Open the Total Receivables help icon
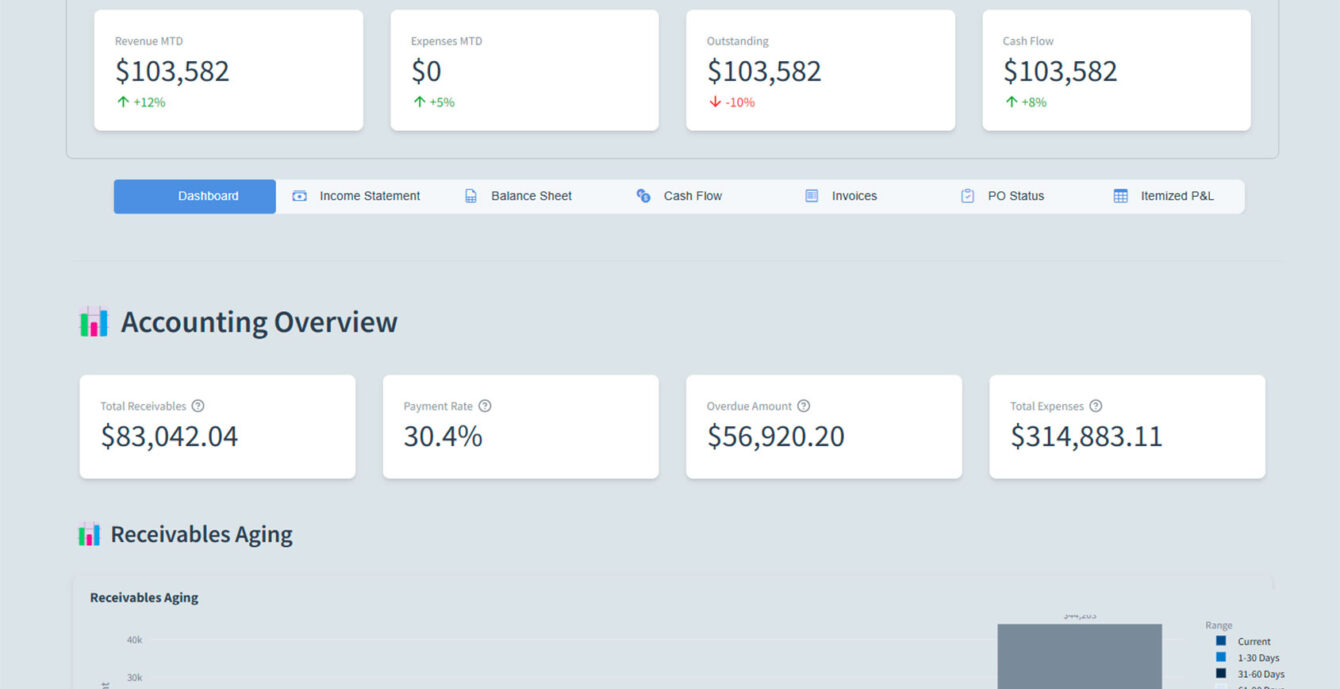Screen dimensions: 1340x689 198,406
